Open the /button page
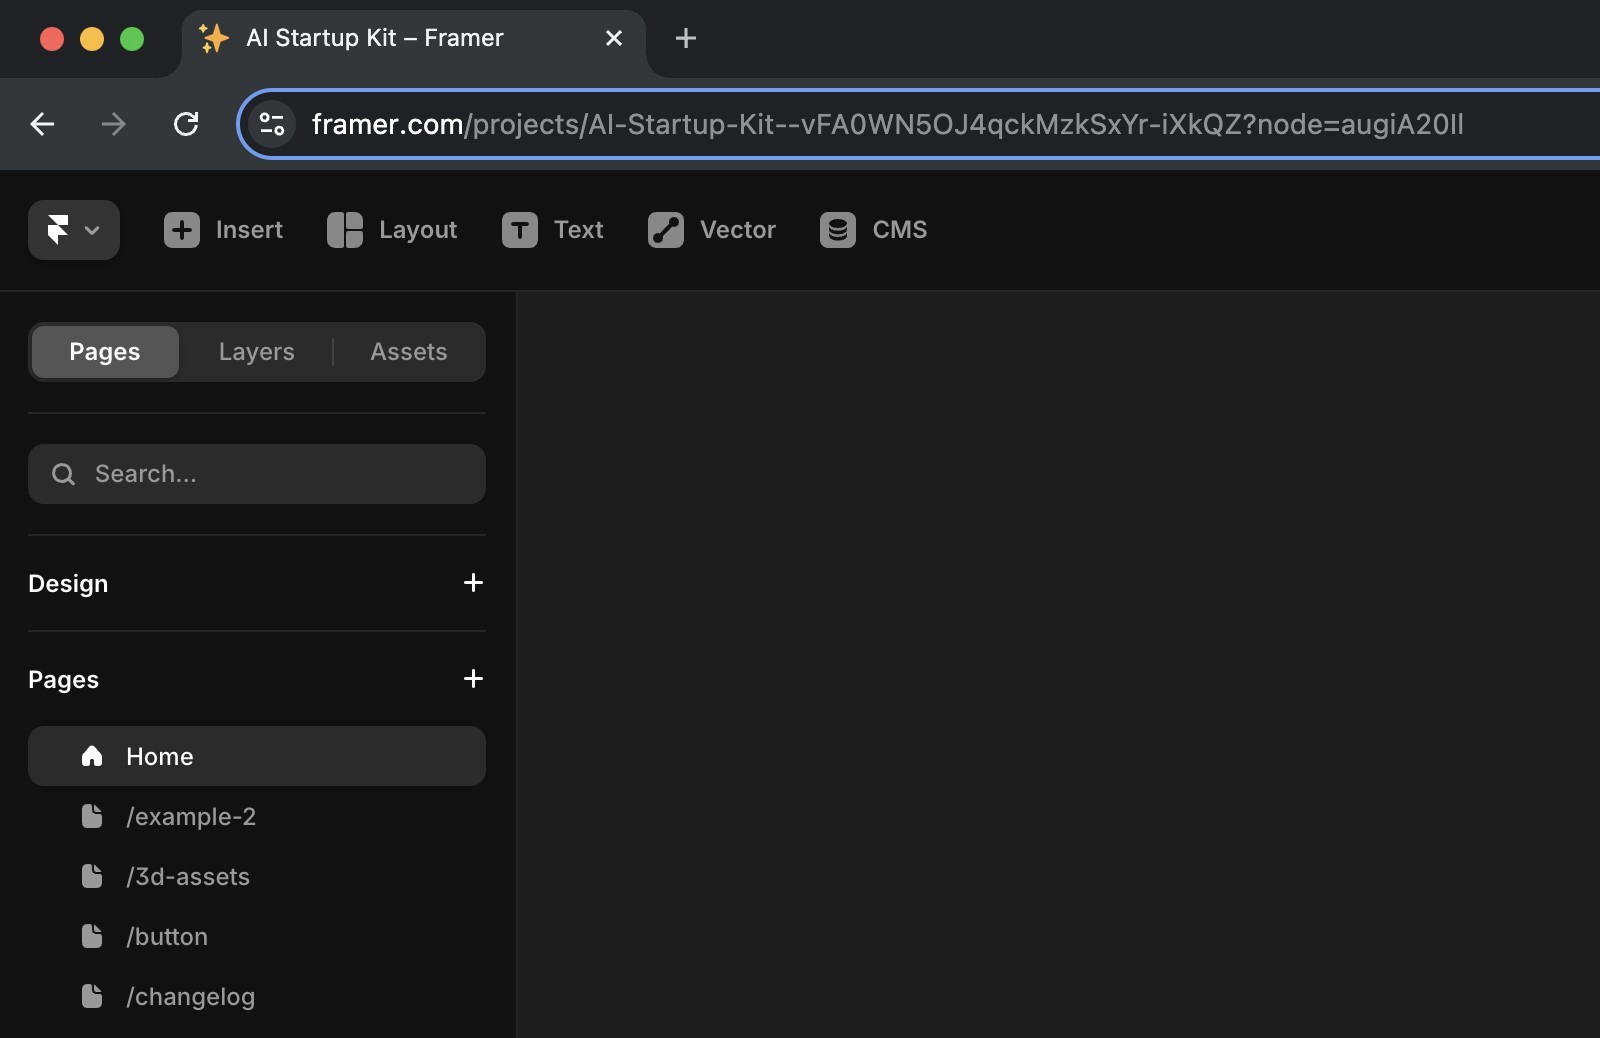1600x1038 pixels. (257, 936)
